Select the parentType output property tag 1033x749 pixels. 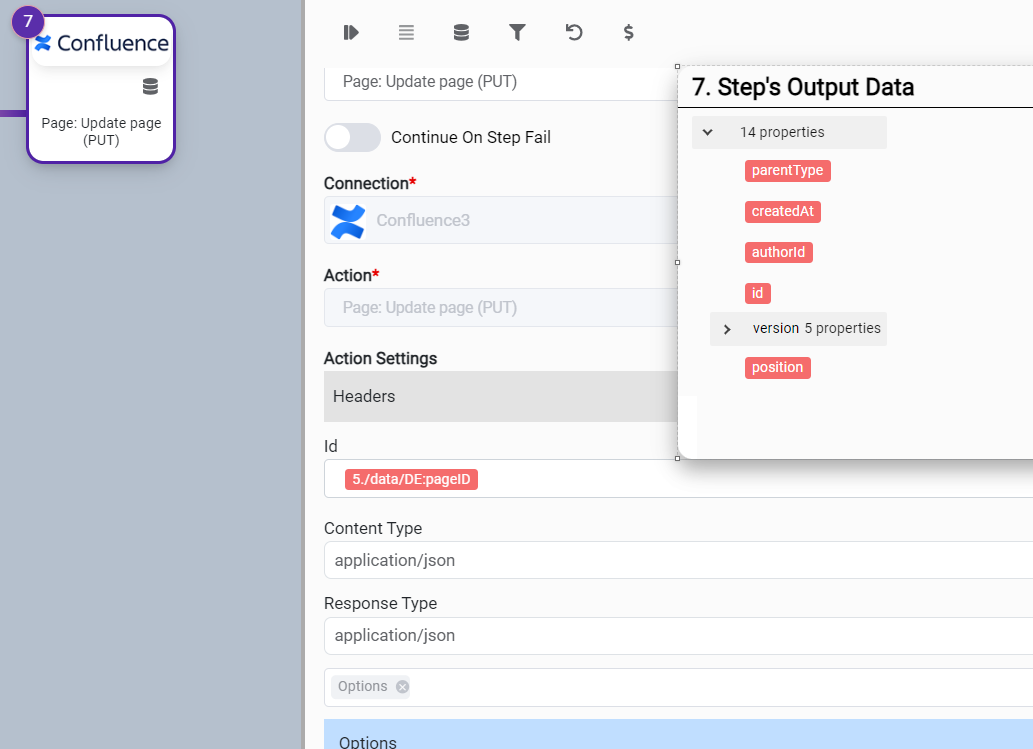coord(787,171)
